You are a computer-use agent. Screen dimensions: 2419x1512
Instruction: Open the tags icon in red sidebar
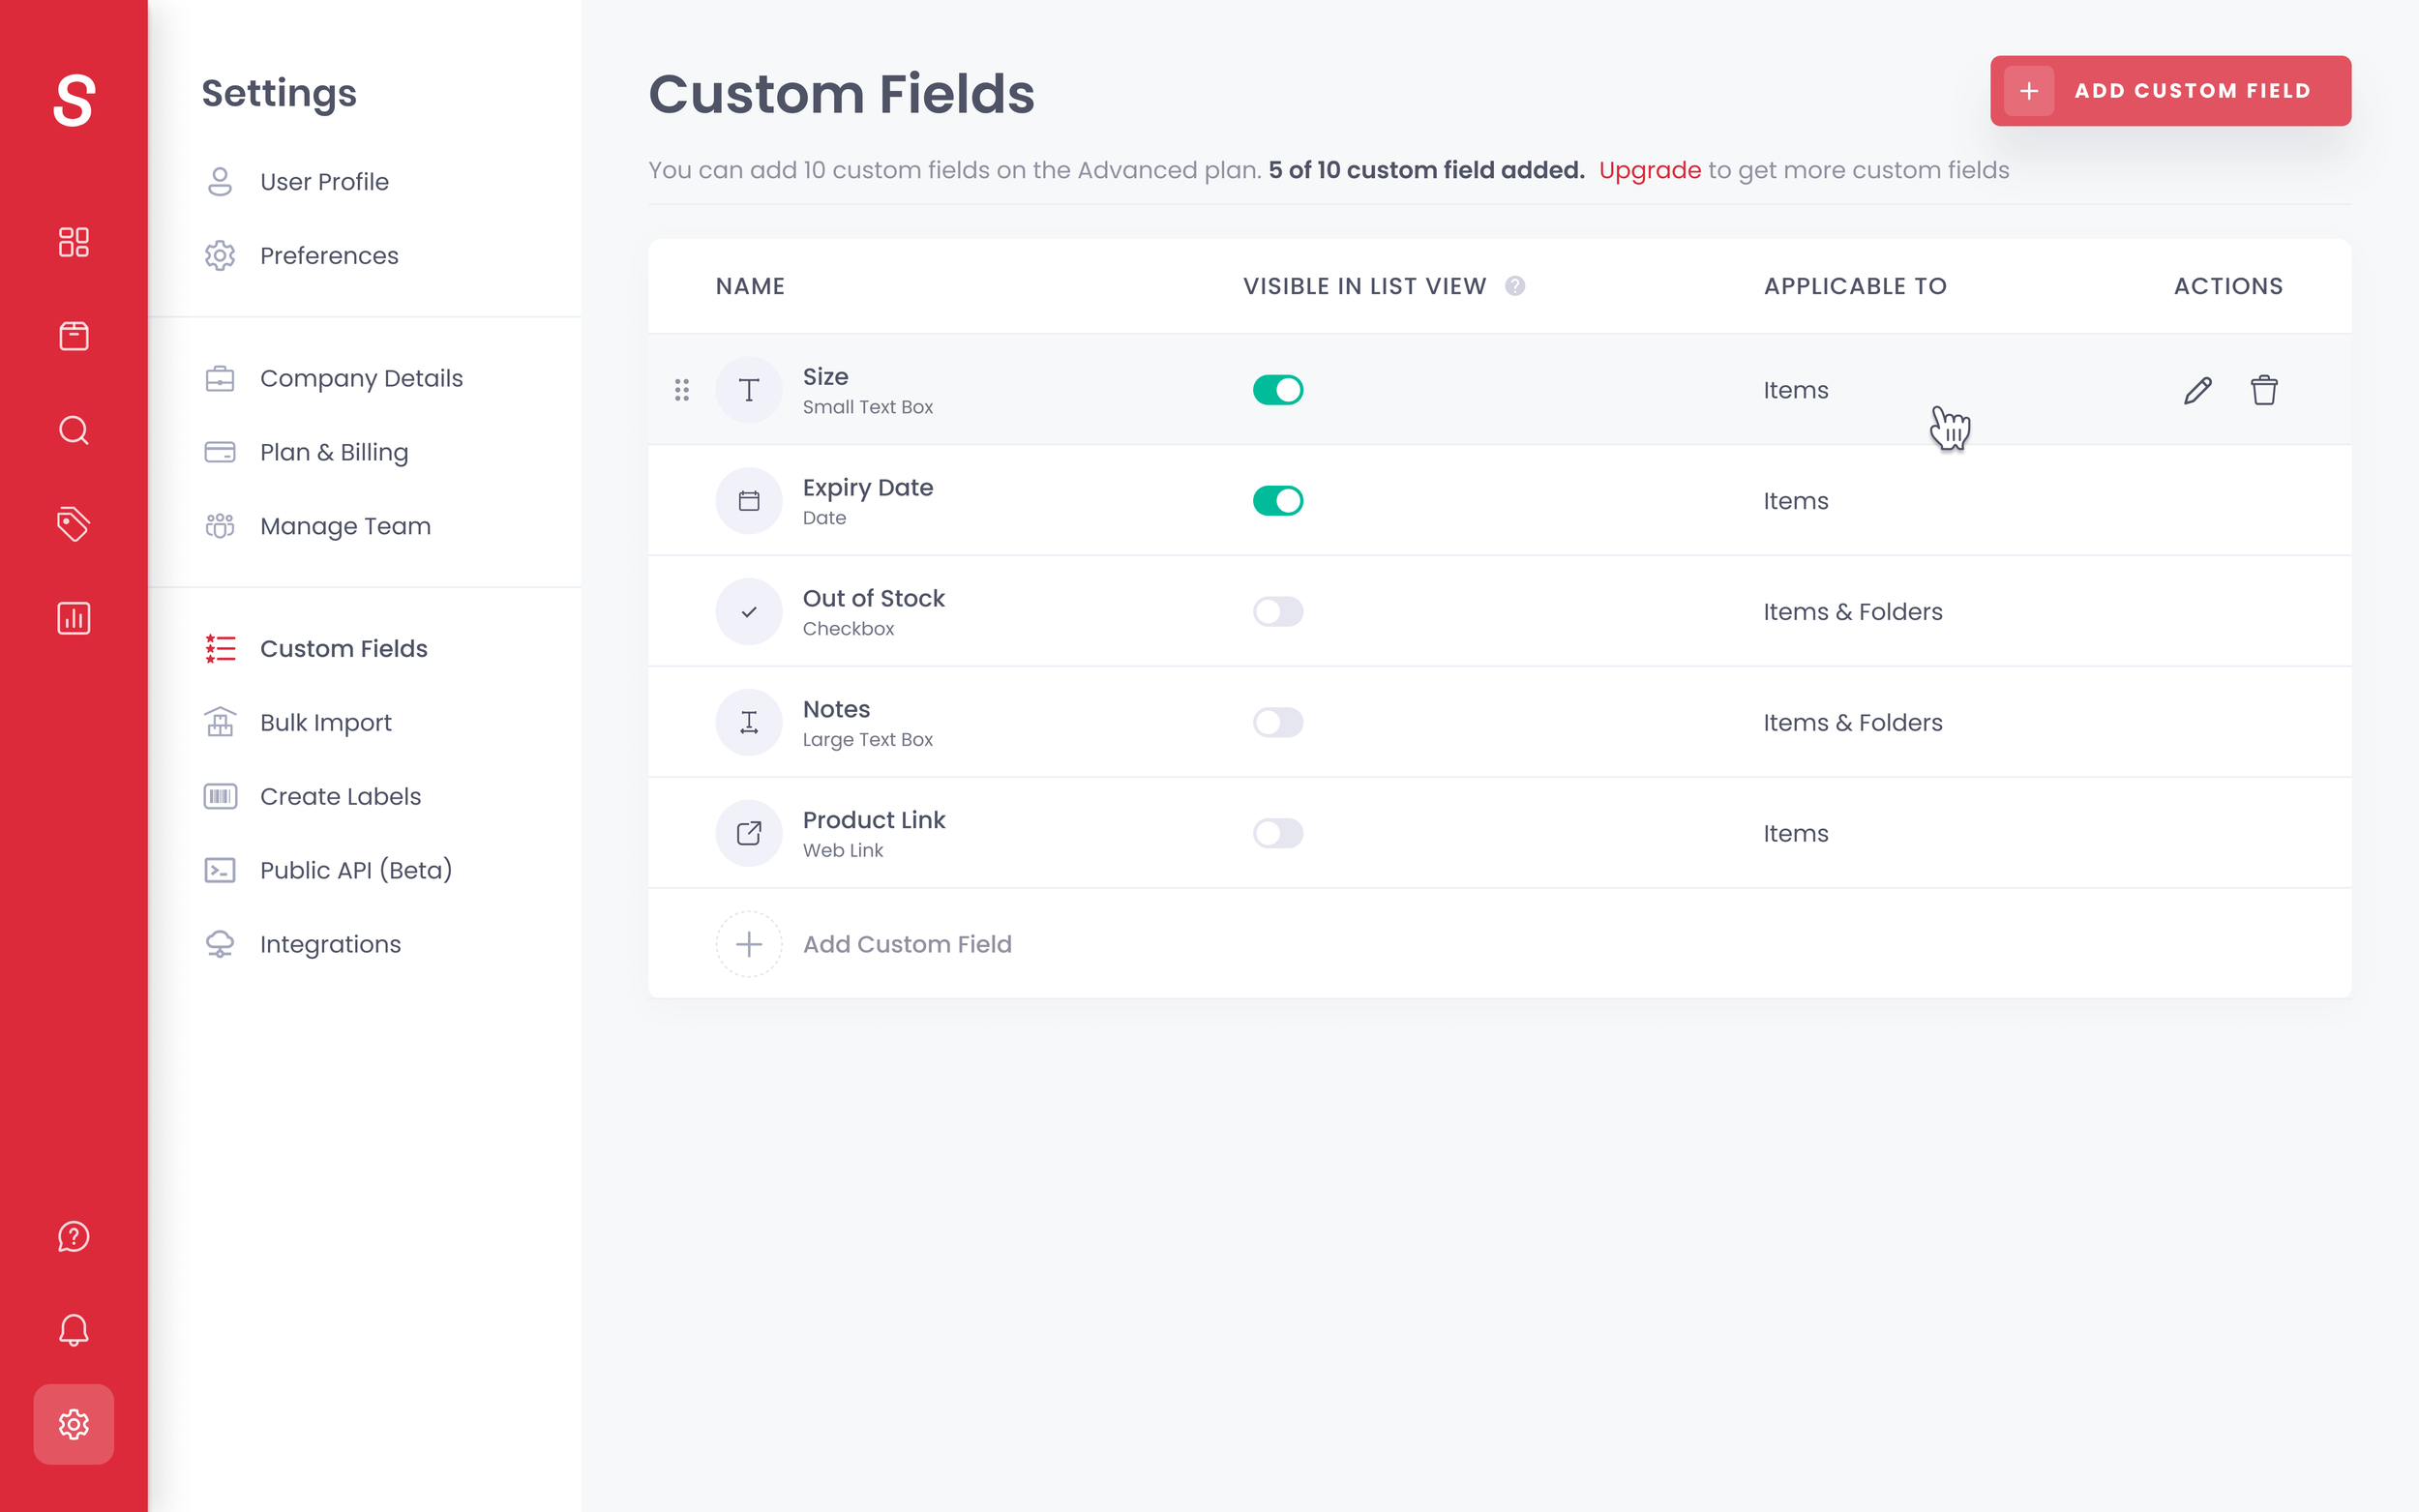point(74,524)
